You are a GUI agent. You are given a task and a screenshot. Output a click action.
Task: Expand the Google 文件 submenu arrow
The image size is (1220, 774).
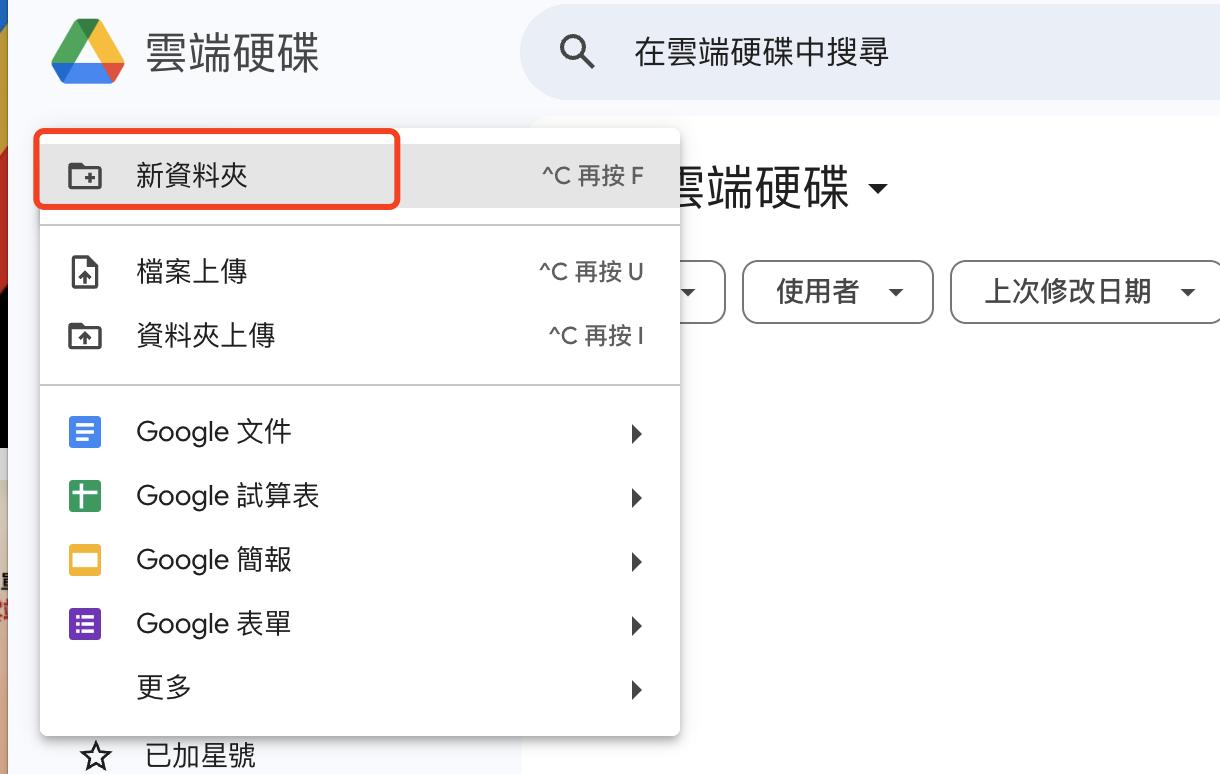636,434
